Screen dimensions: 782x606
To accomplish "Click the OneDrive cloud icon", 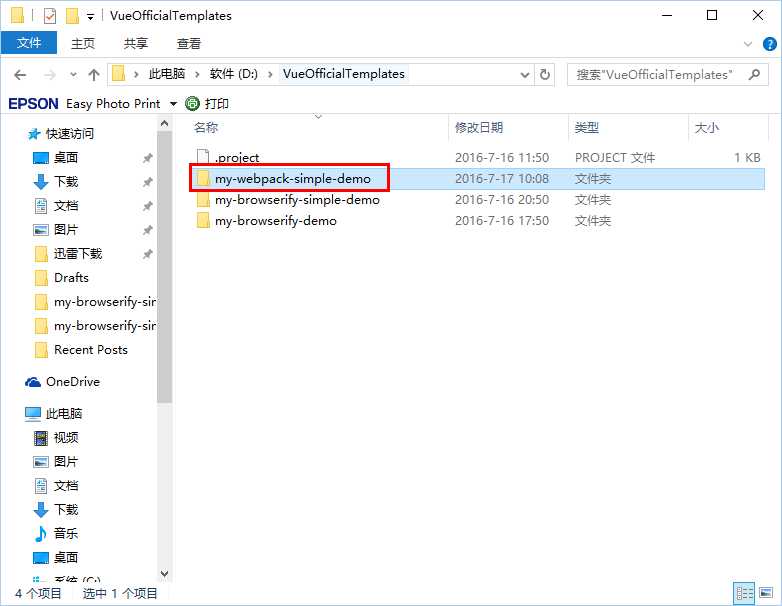I will [x=33, y=382].
